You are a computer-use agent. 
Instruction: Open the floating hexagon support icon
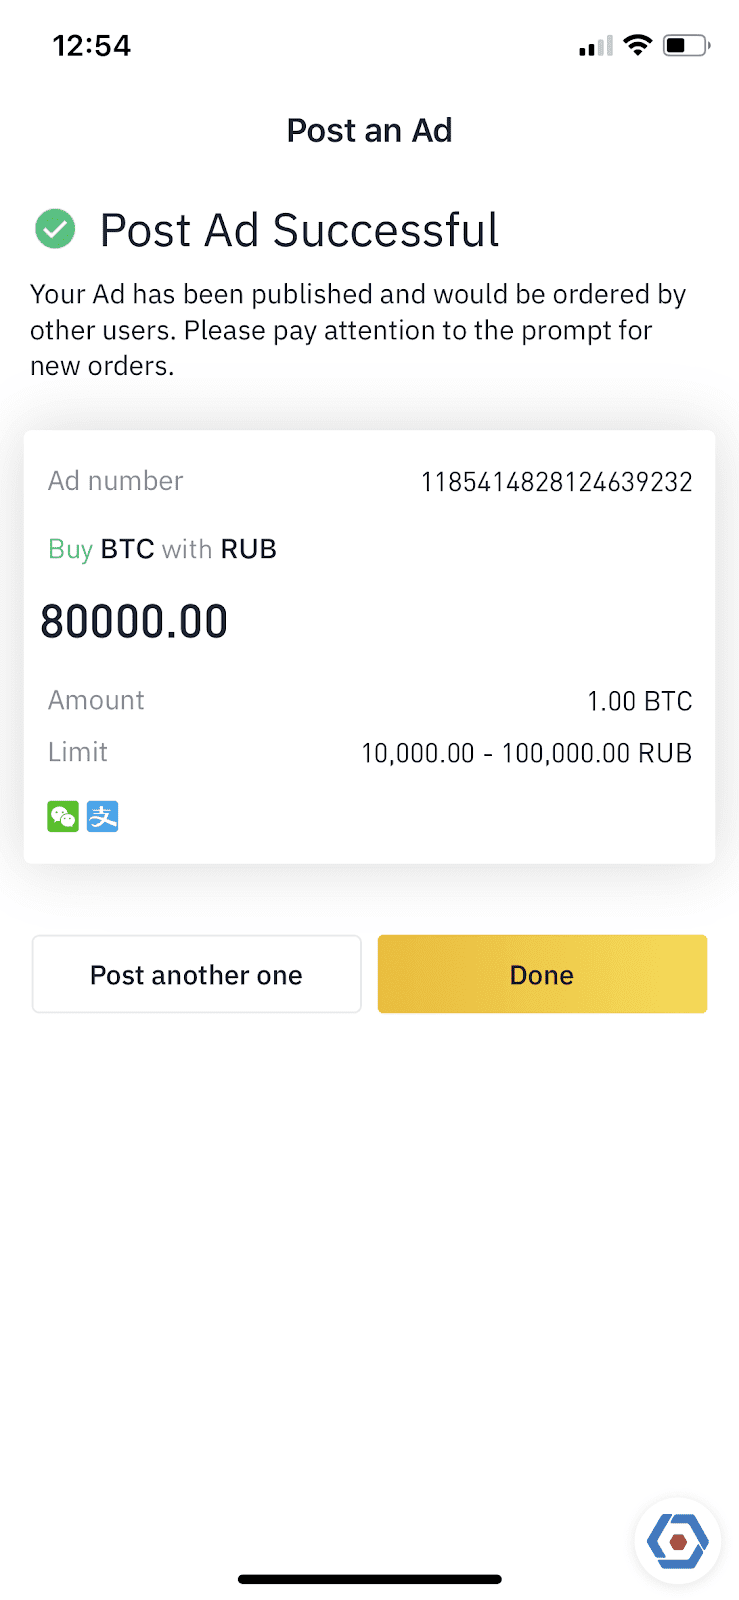coord(677,1541)
